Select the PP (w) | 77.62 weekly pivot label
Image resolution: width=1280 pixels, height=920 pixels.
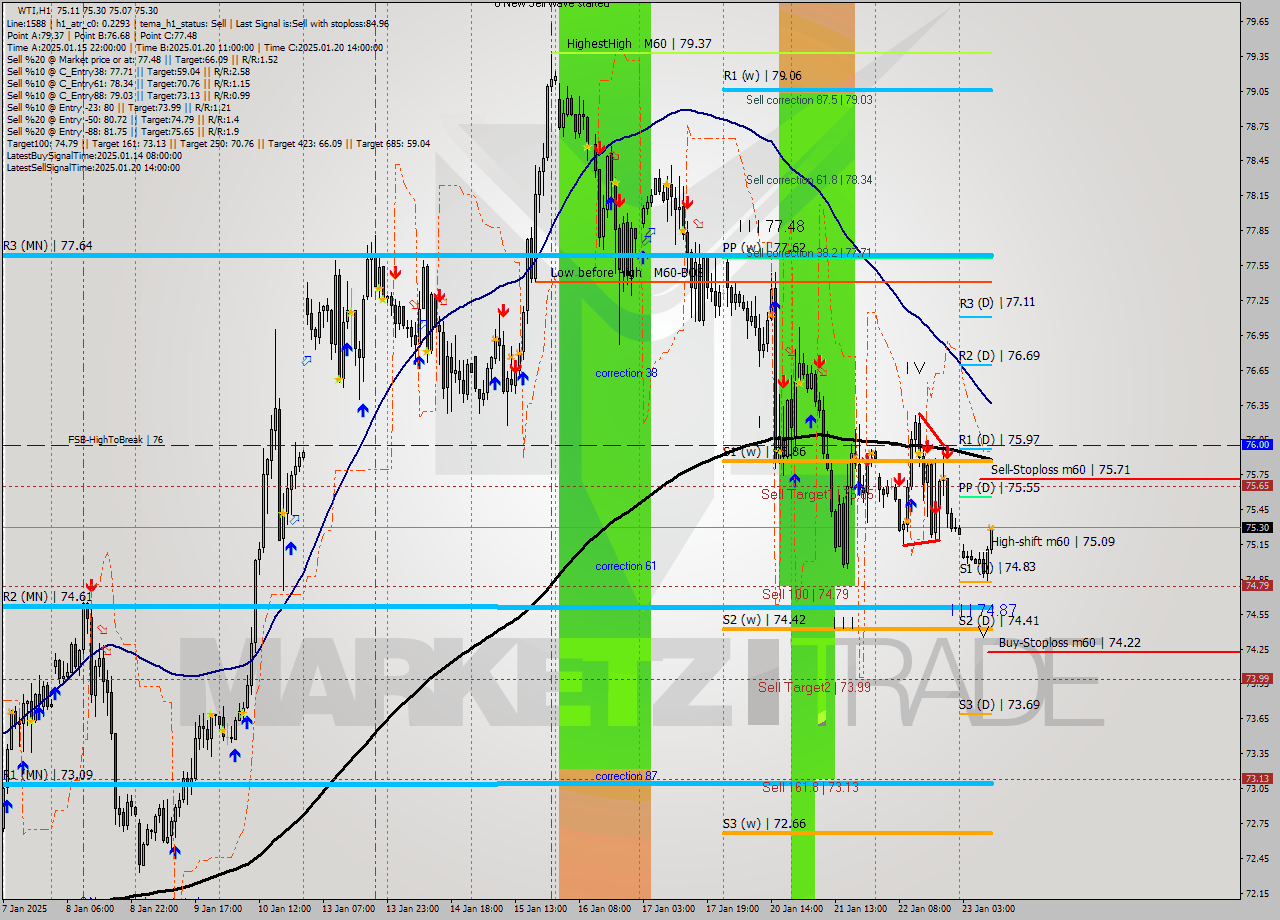pyautogui.click(x=764, y=247)
